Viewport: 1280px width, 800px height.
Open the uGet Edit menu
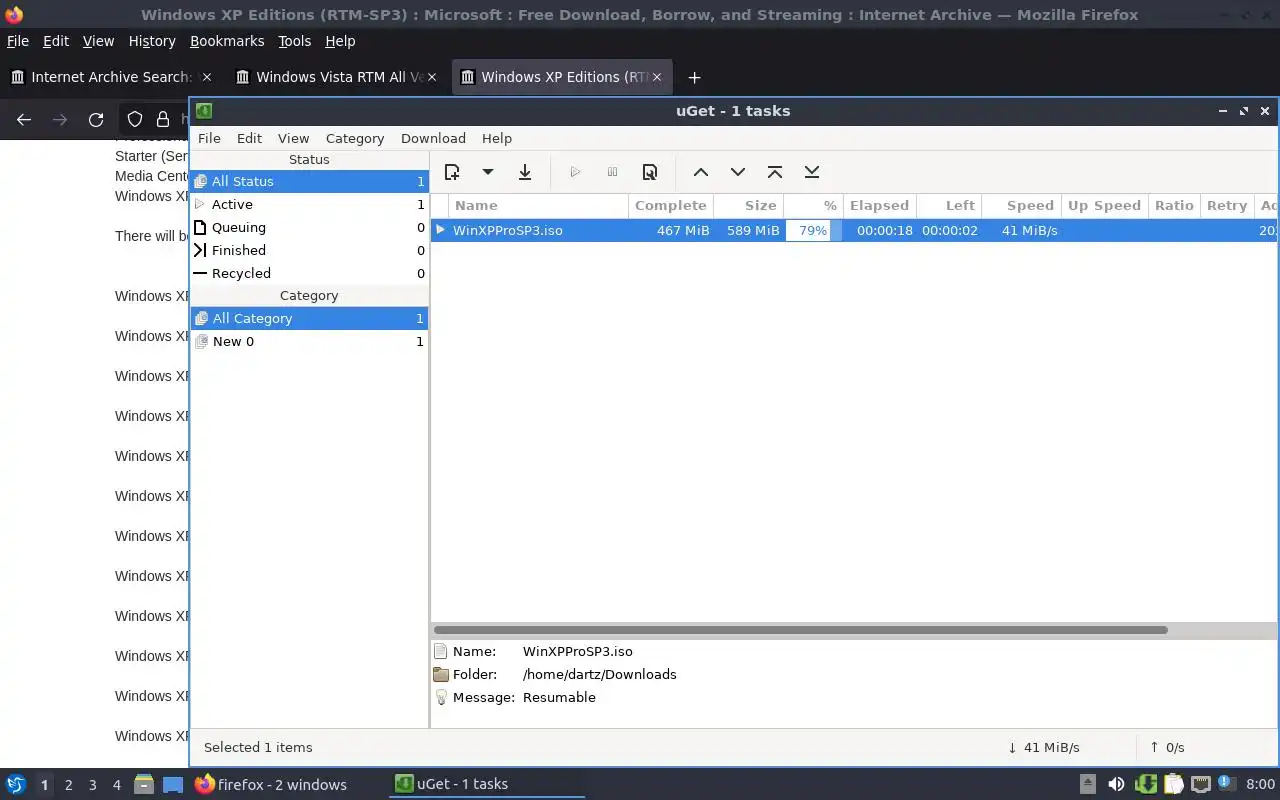point(249,138)
